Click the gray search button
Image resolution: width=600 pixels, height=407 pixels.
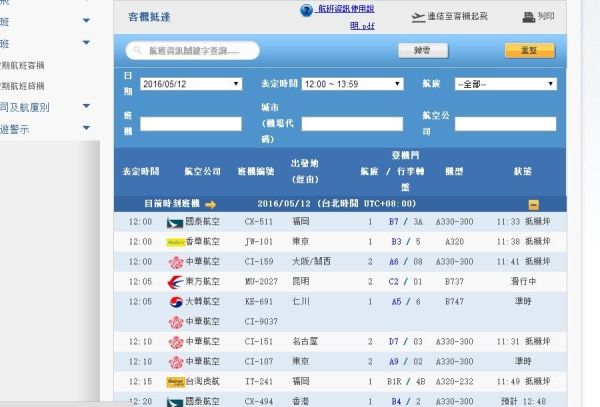[423, 50]
